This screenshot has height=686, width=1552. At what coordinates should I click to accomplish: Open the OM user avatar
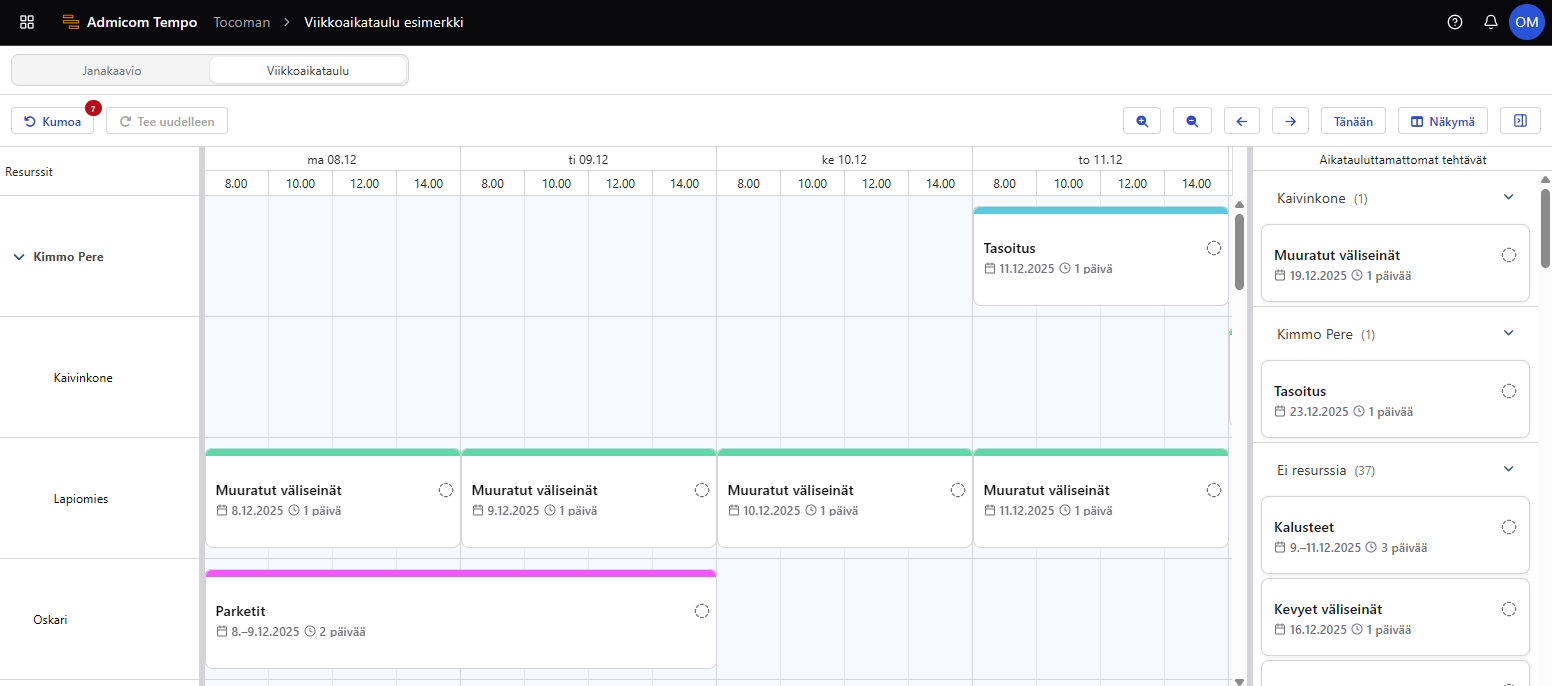click(1526, 22)
